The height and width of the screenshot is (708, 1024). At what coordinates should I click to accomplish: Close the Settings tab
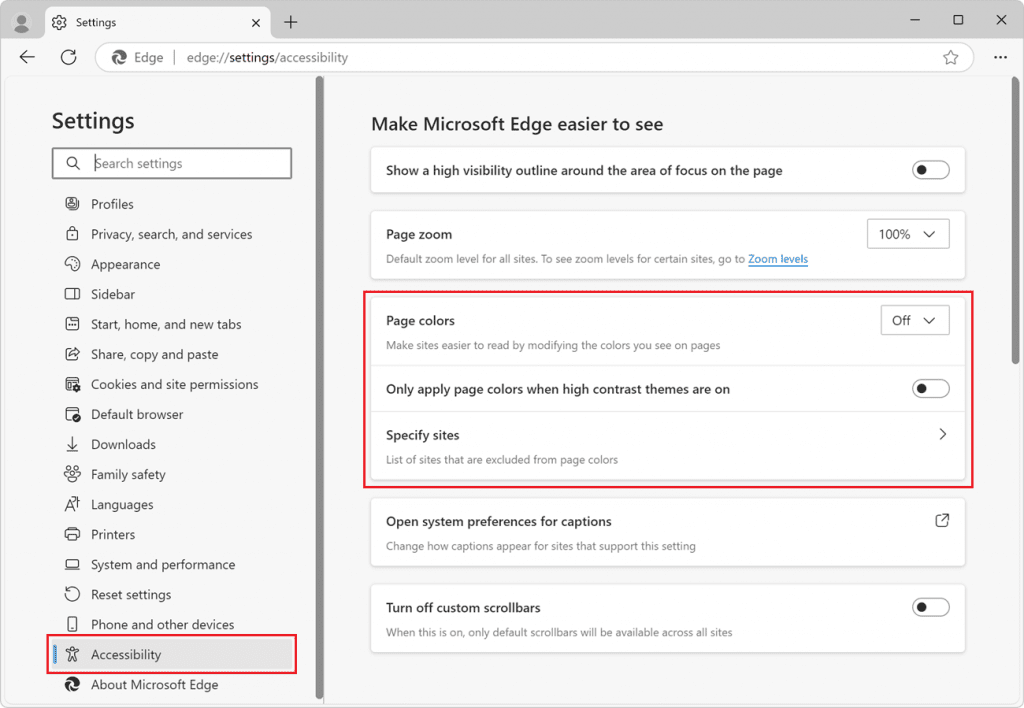click(256, 23)
